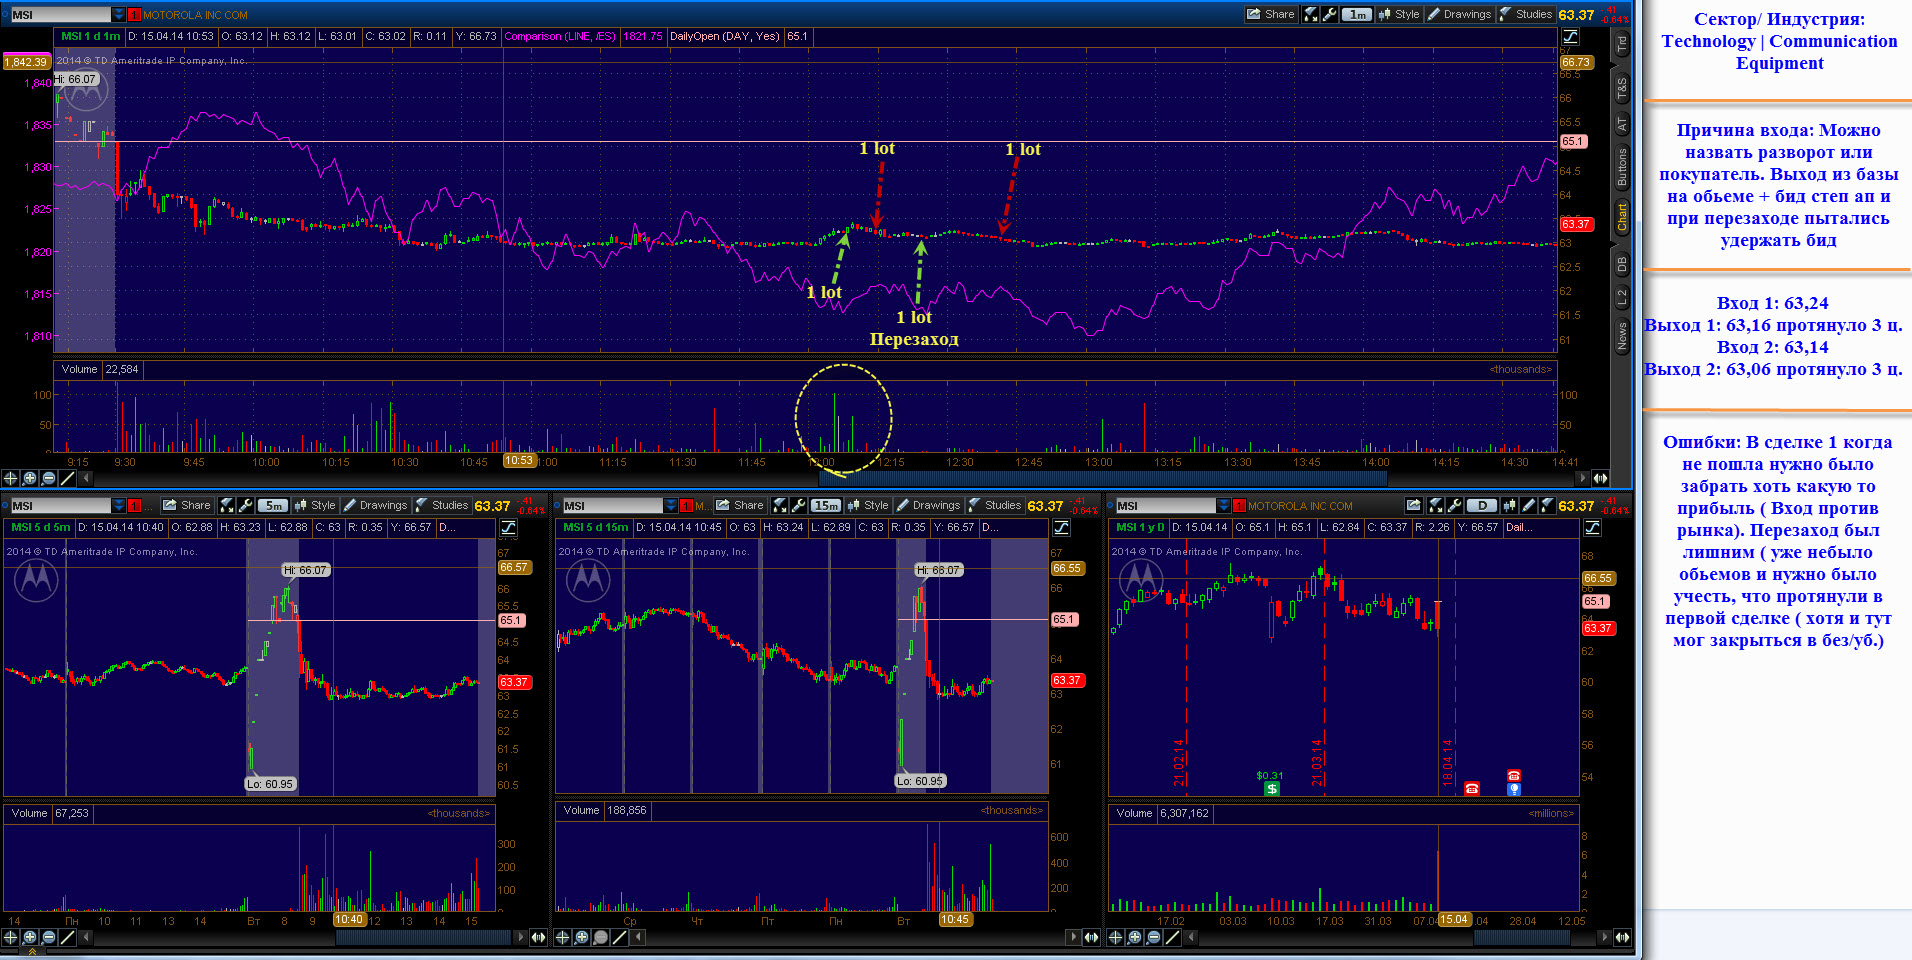The image size is (1912, 960).
Task: Click Share button in top 1m chart
Action: (x=1271, y=14)
